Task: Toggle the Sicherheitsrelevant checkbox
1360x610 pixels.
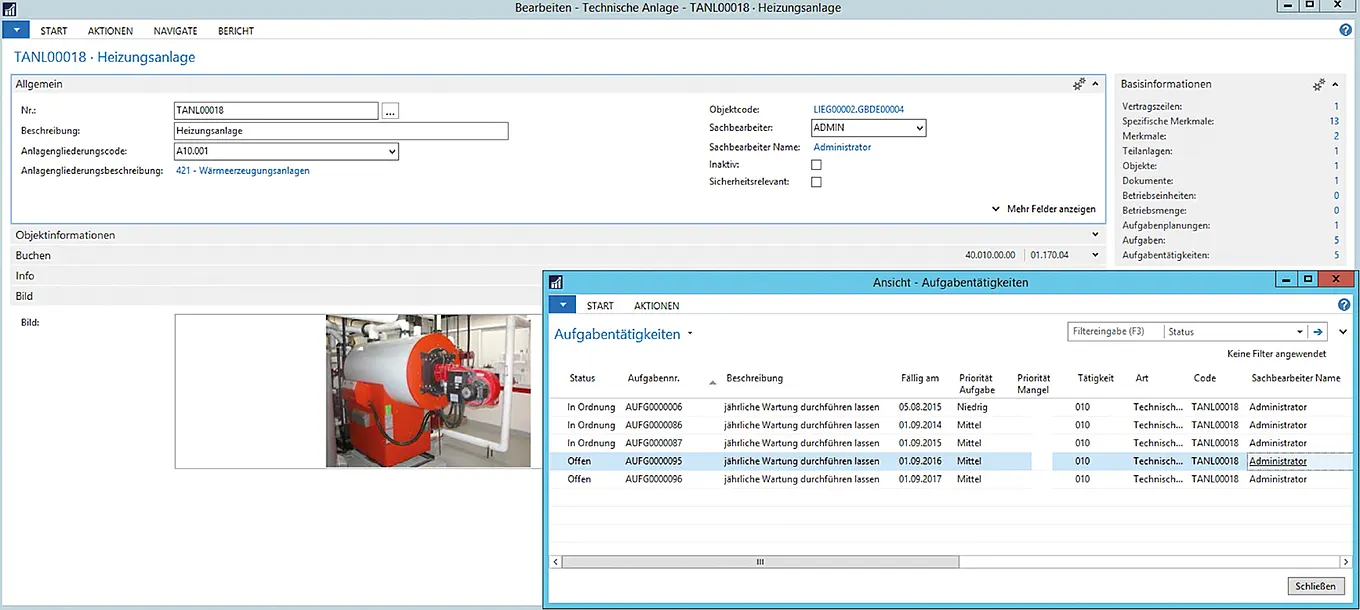Action: 816,183
